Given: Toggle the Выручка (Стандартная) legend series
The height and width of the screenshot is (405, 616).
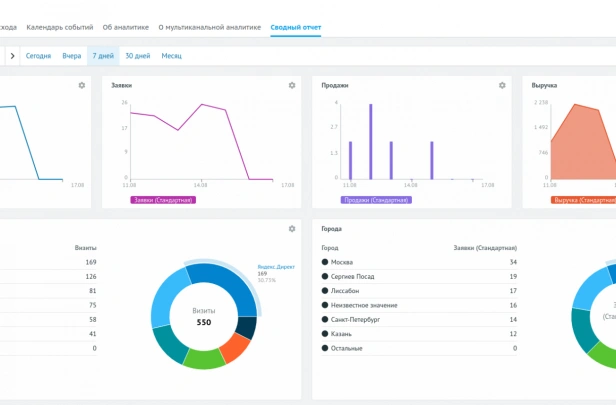Looking at the screenshot, I should coord(583,200).
